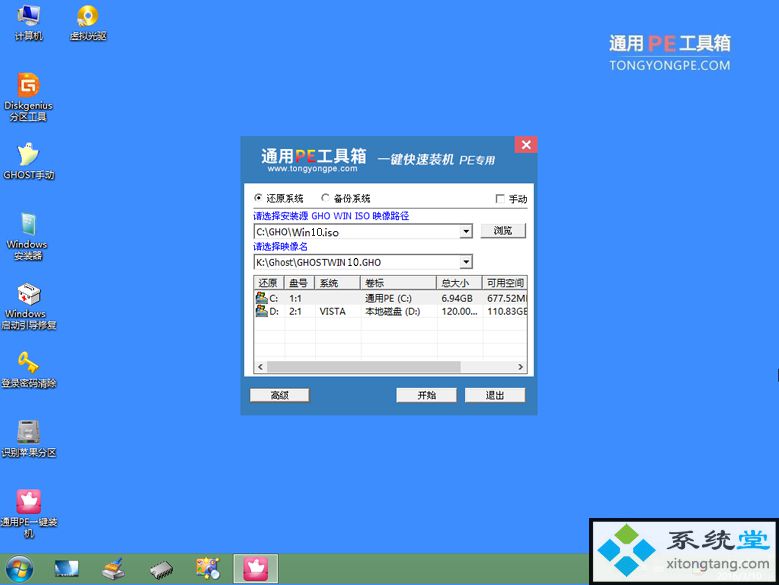
Task: Click the pink 一键装机 taskbar button
Action: [255, 569]
